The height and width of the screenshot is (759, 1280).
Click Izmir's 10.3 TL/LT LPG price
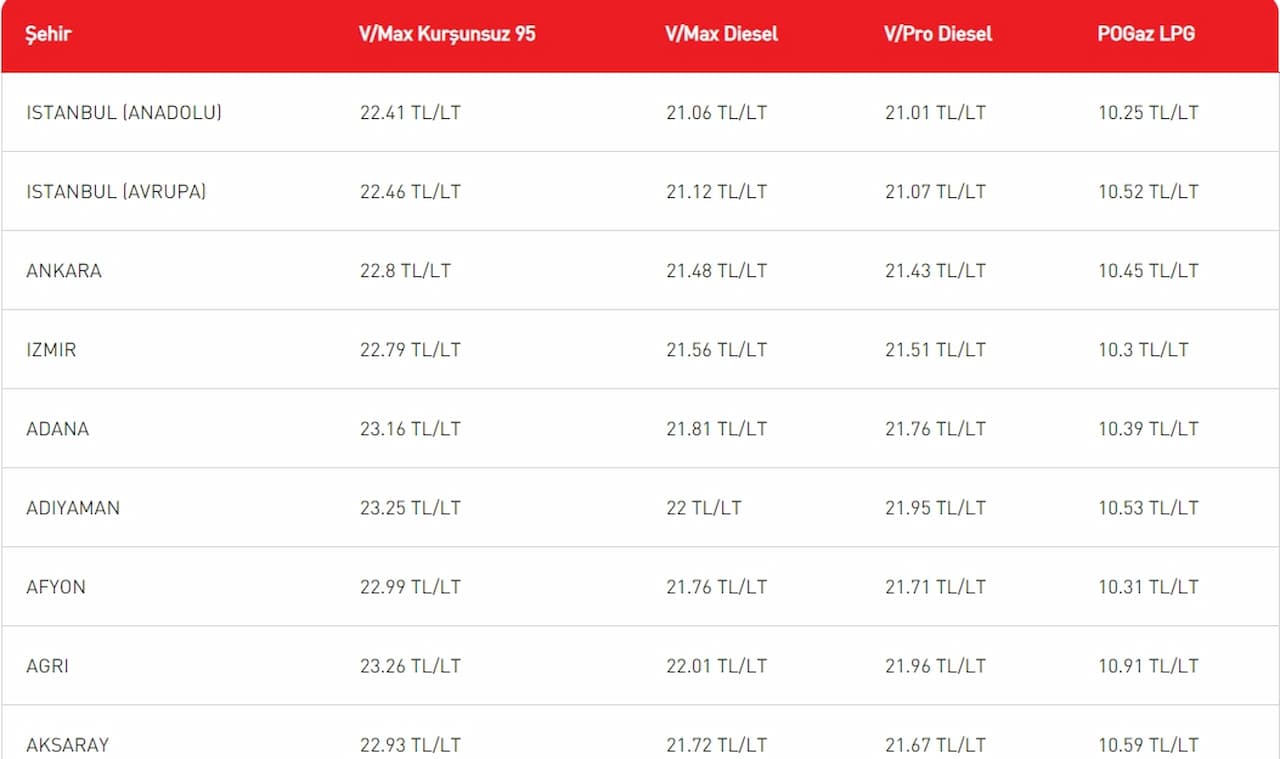pyautogui.click(x=1143, y=350)
